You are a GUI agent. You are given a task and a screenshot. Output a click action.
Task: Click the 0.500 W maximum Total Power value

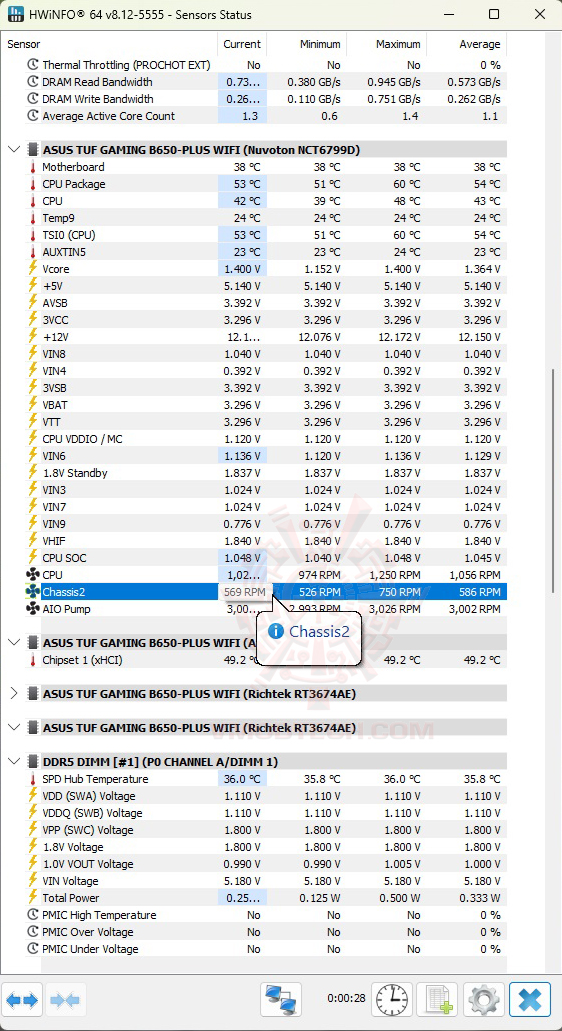tap(400, 898)
